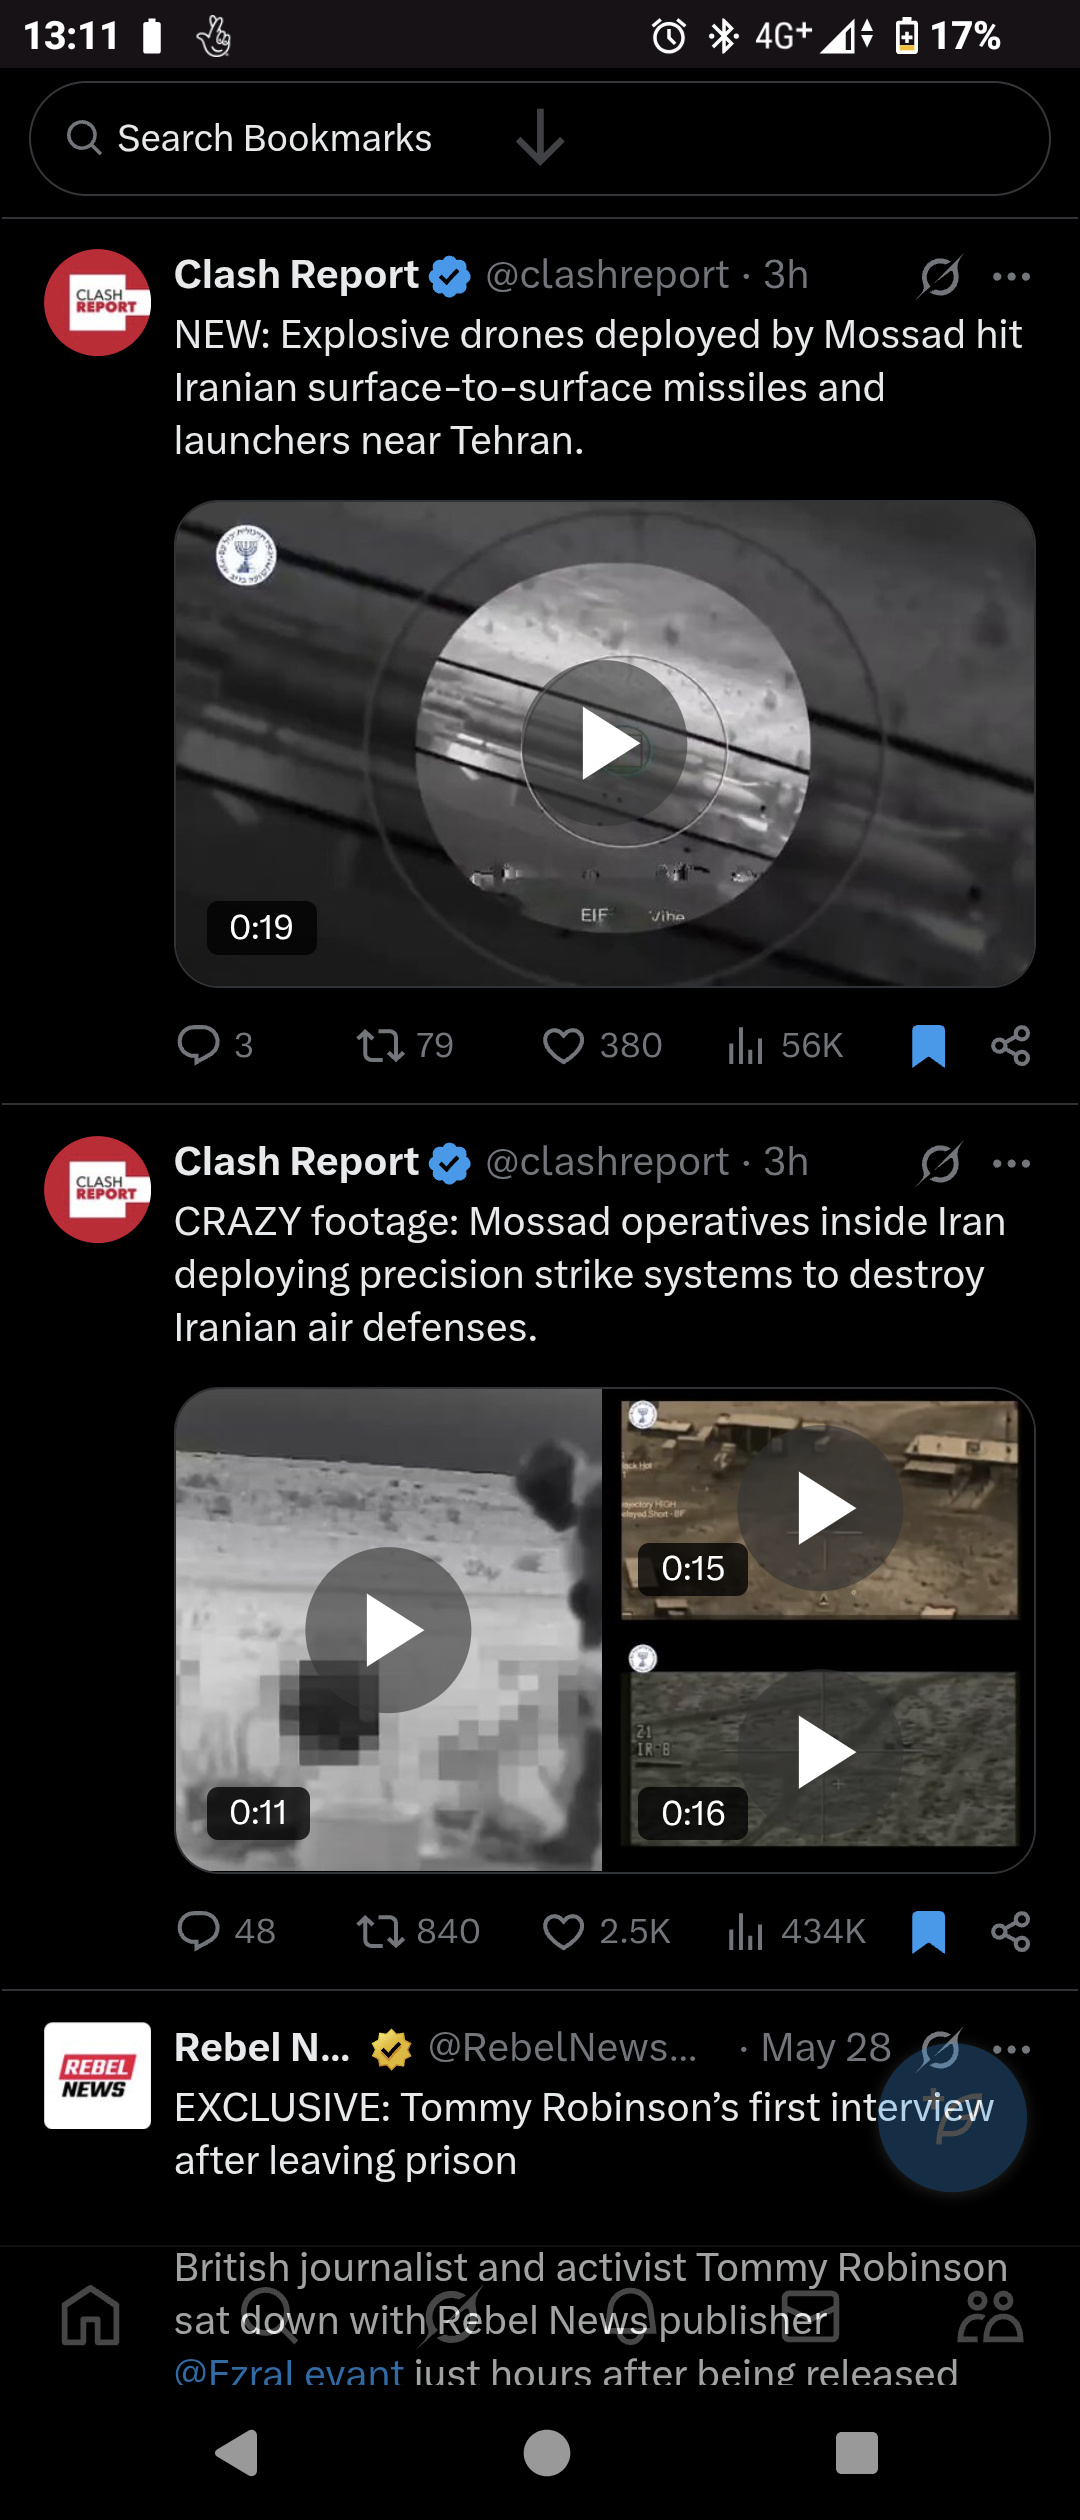1080x2520 pixels.
Task: Tap reply icon on Explosive drones post
Action: pos(198,1045)
